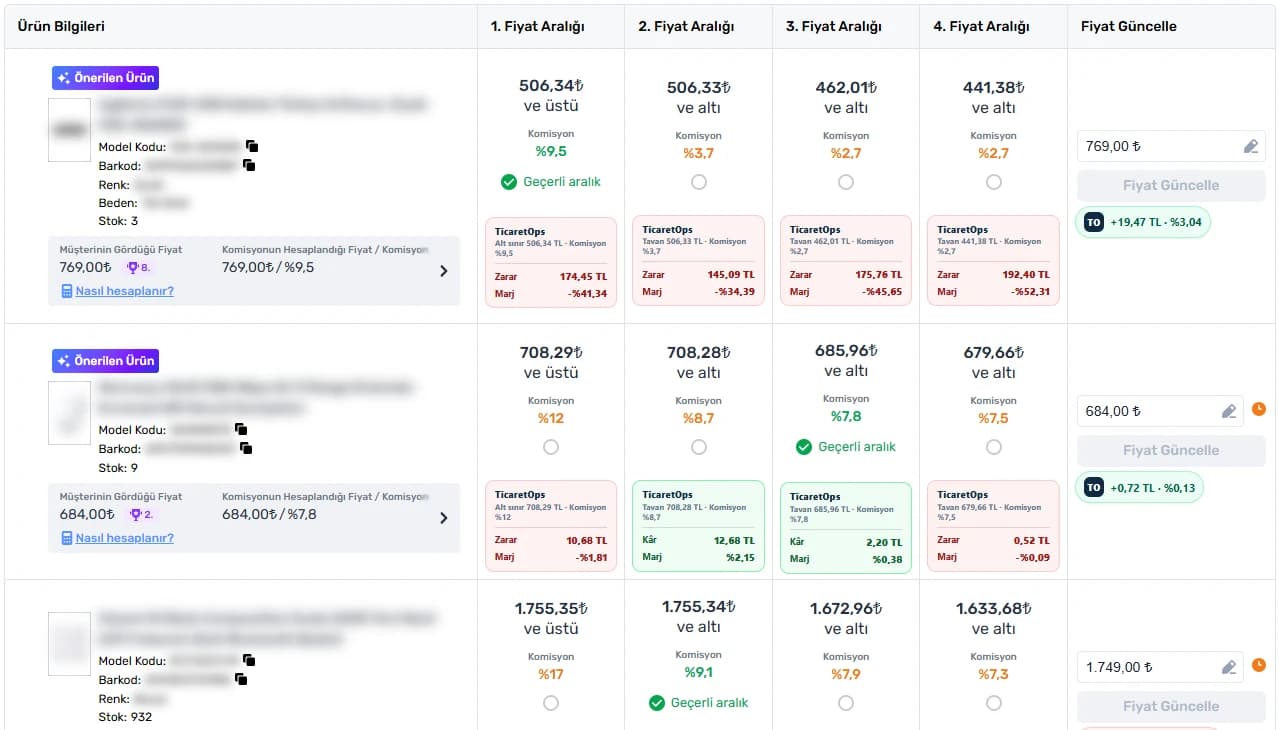The image size is (1279, 730).
Task: Focus the 684,00 ₺ price input field
Action: [1160, 411]
